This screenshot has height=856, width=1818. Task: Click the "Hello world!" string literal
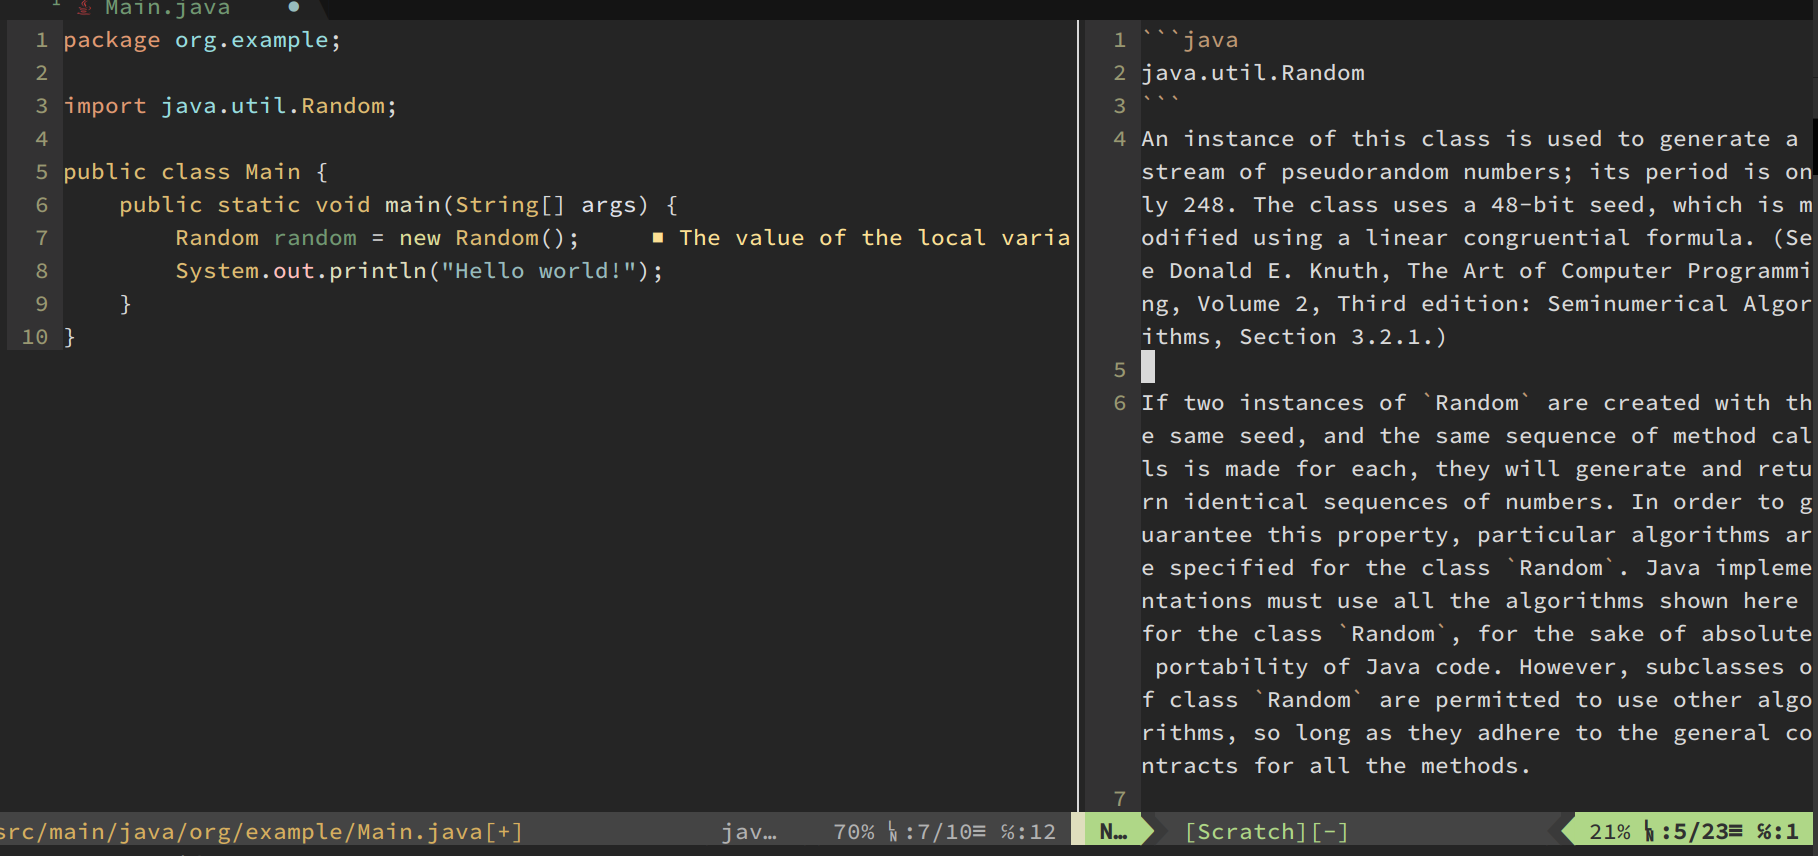tap(539, 271)
